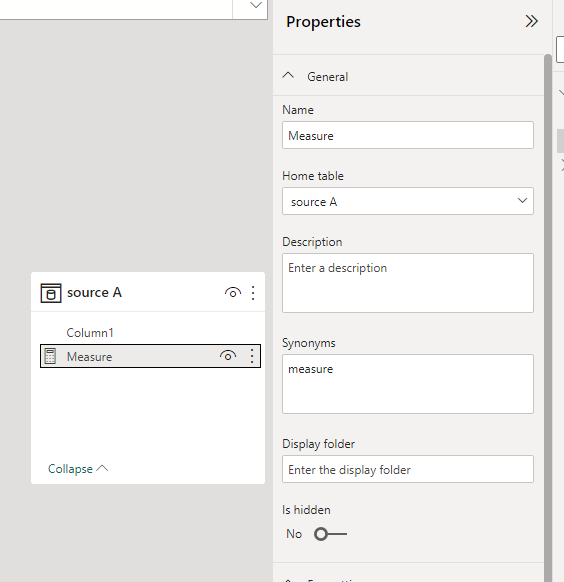Open more options for source A table
Screen dimensions: 564x582
coord(253,293)
